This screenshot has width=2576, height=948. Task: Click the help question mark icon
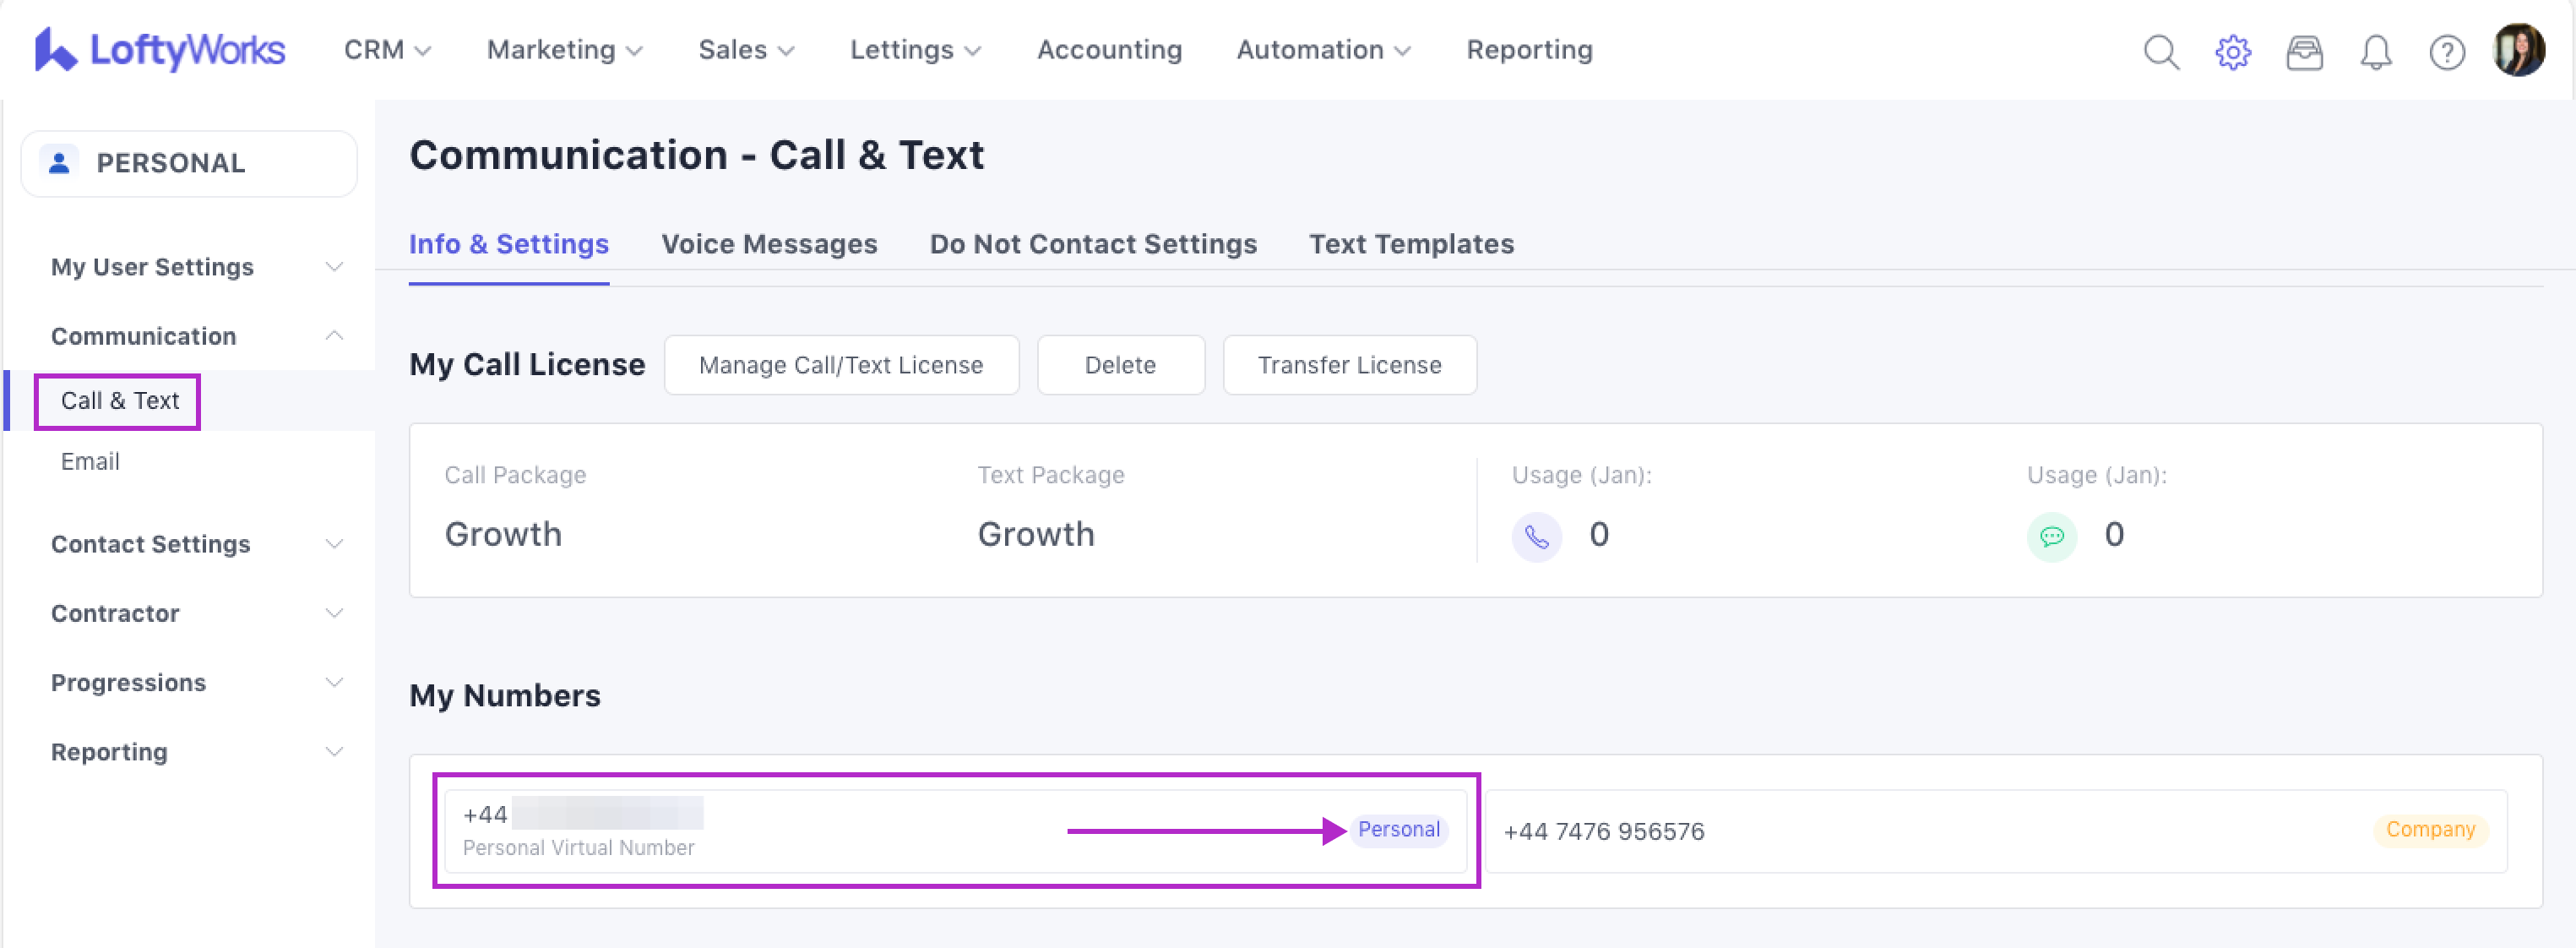pos(2446,52)
